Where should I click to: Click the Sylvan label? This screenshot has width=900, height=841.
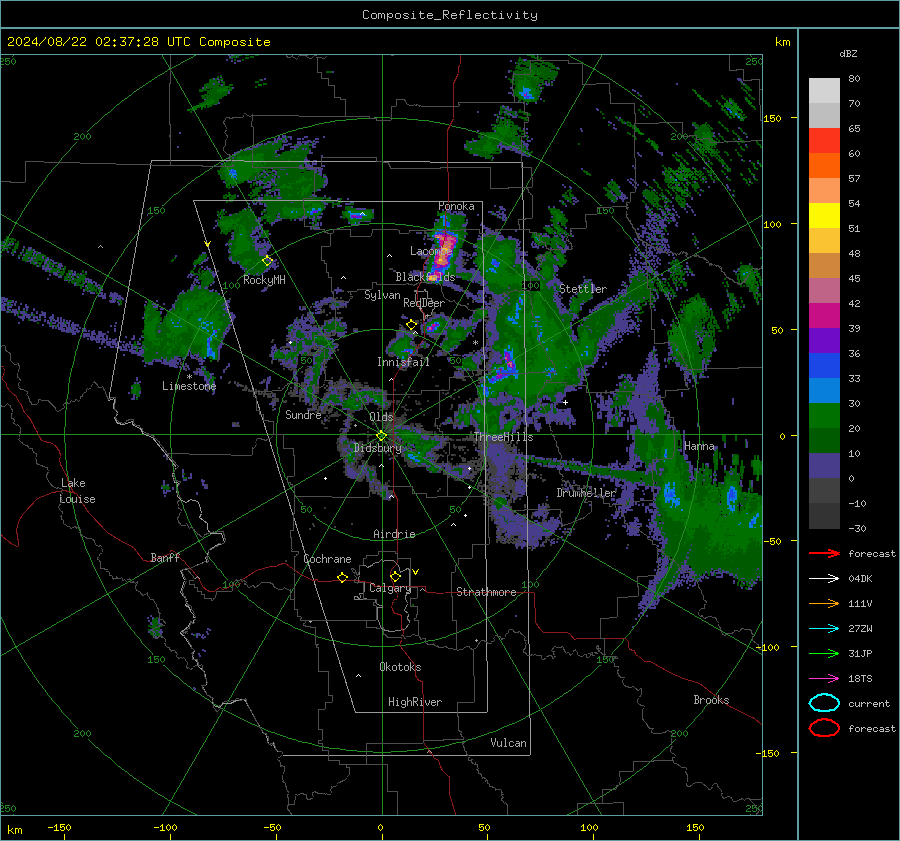382,295
